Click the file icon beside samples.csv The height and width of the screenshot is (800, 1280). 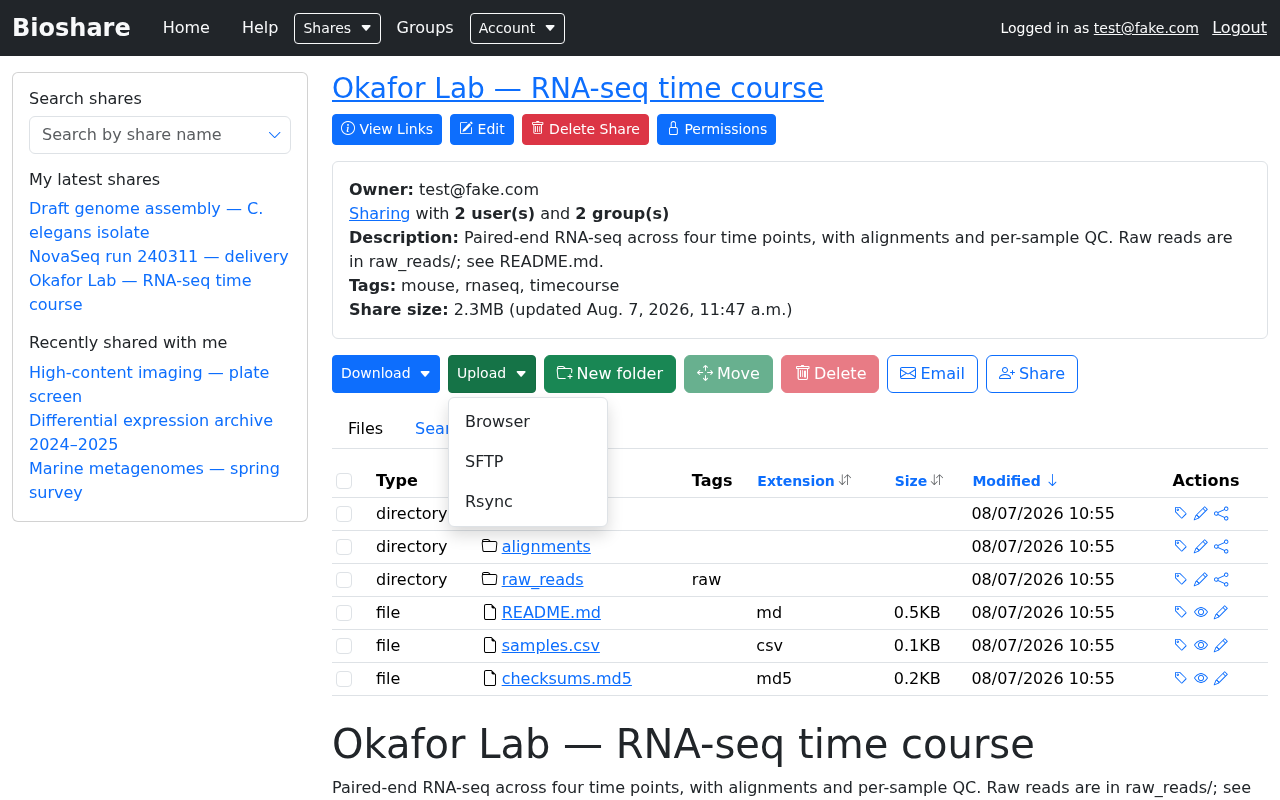489,645
